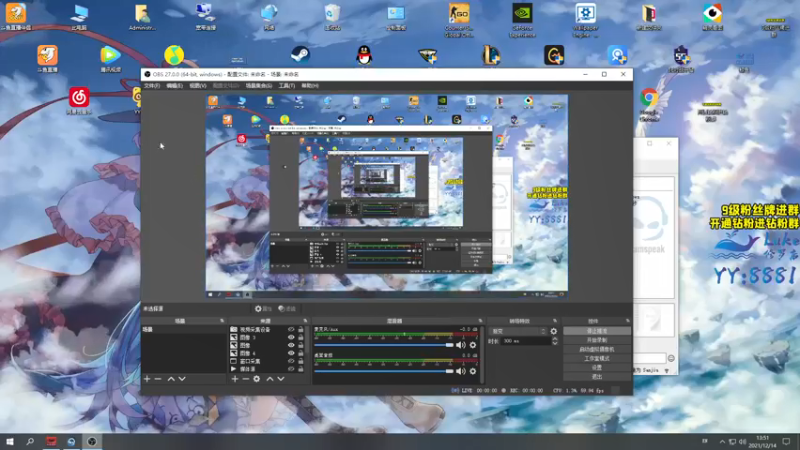Open the transition type dropdown (渐变)
800x450 pixels.
[518, 331]
